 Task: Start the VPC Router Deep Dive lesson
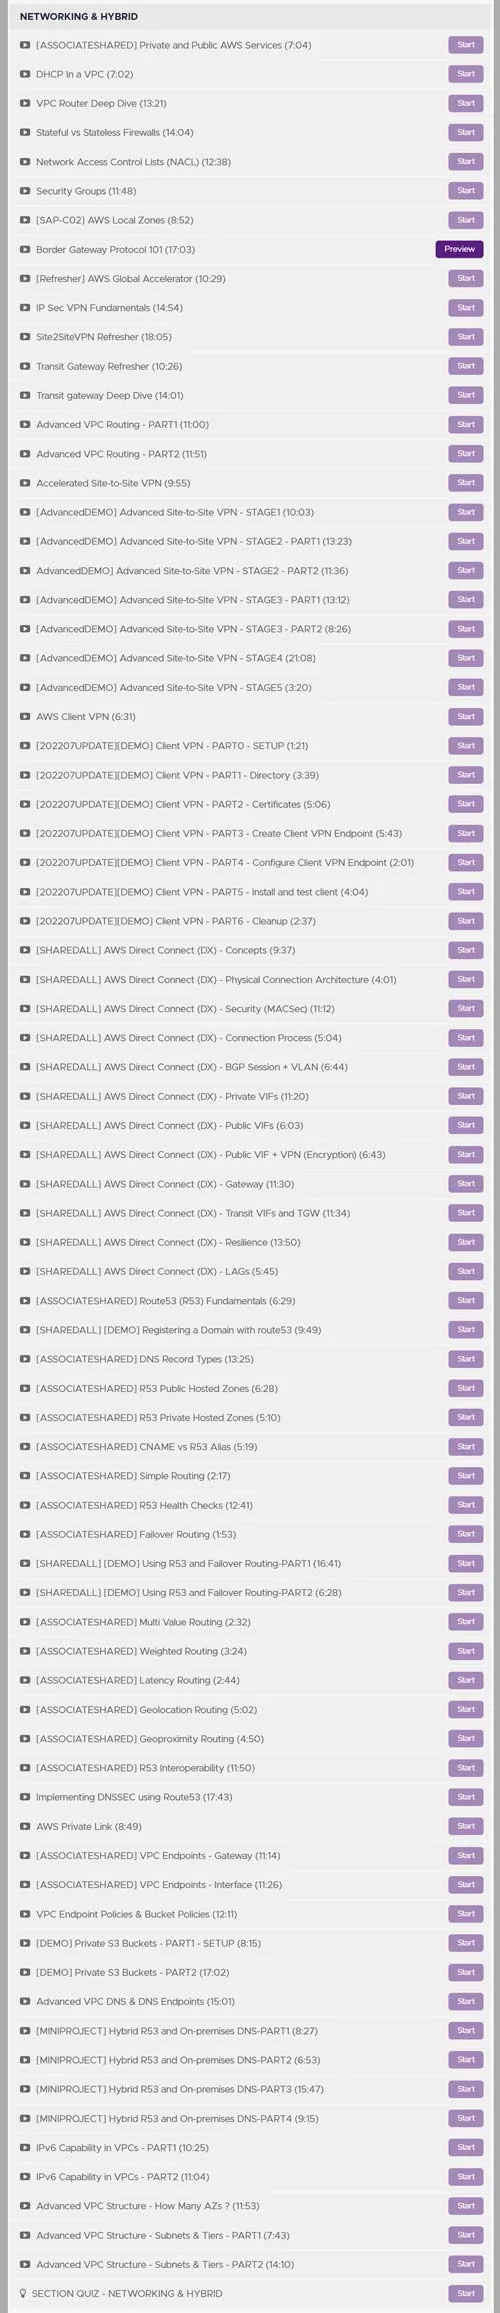(466, 103)
